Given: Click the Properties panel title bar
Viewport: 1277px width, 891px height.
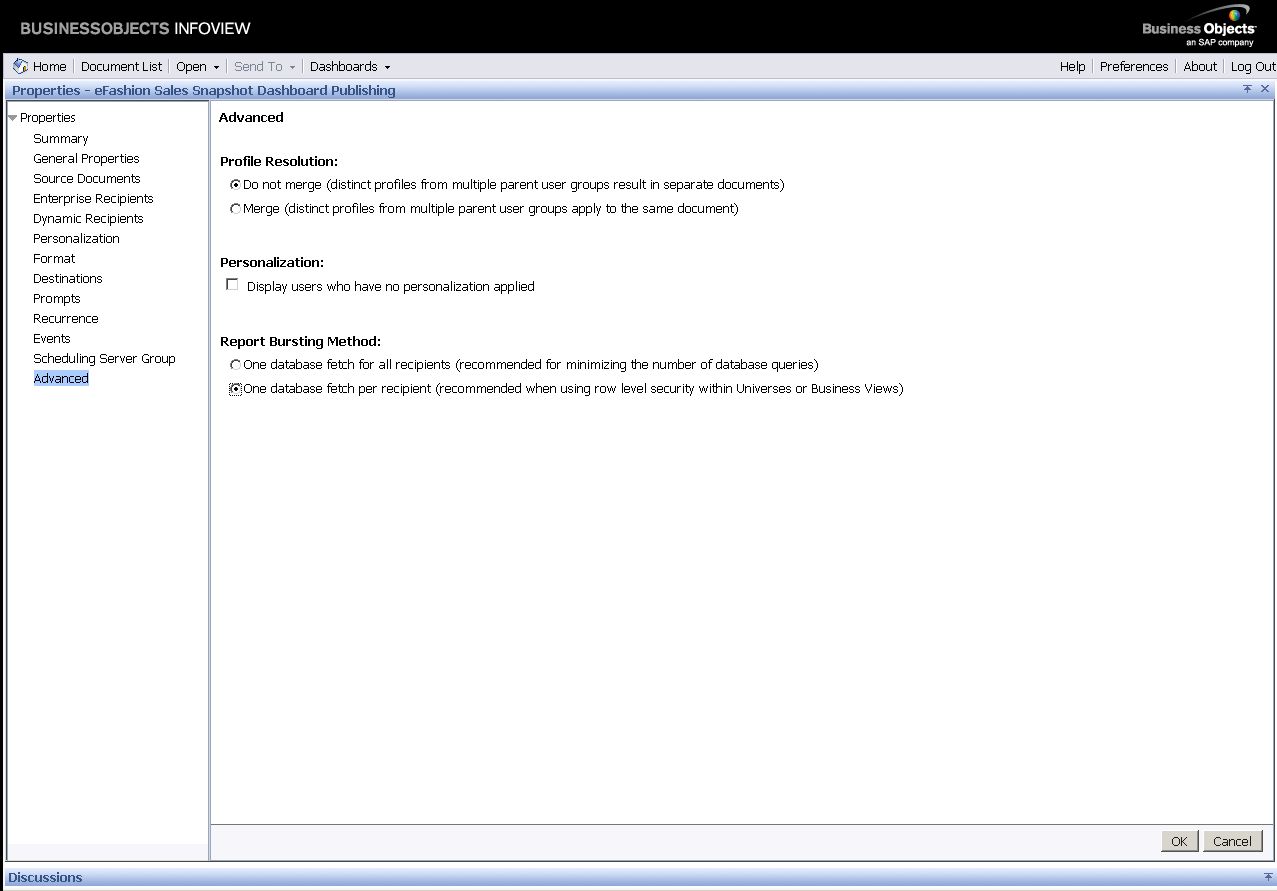Looking at the screenshot, I should click(x=638, y=90).
